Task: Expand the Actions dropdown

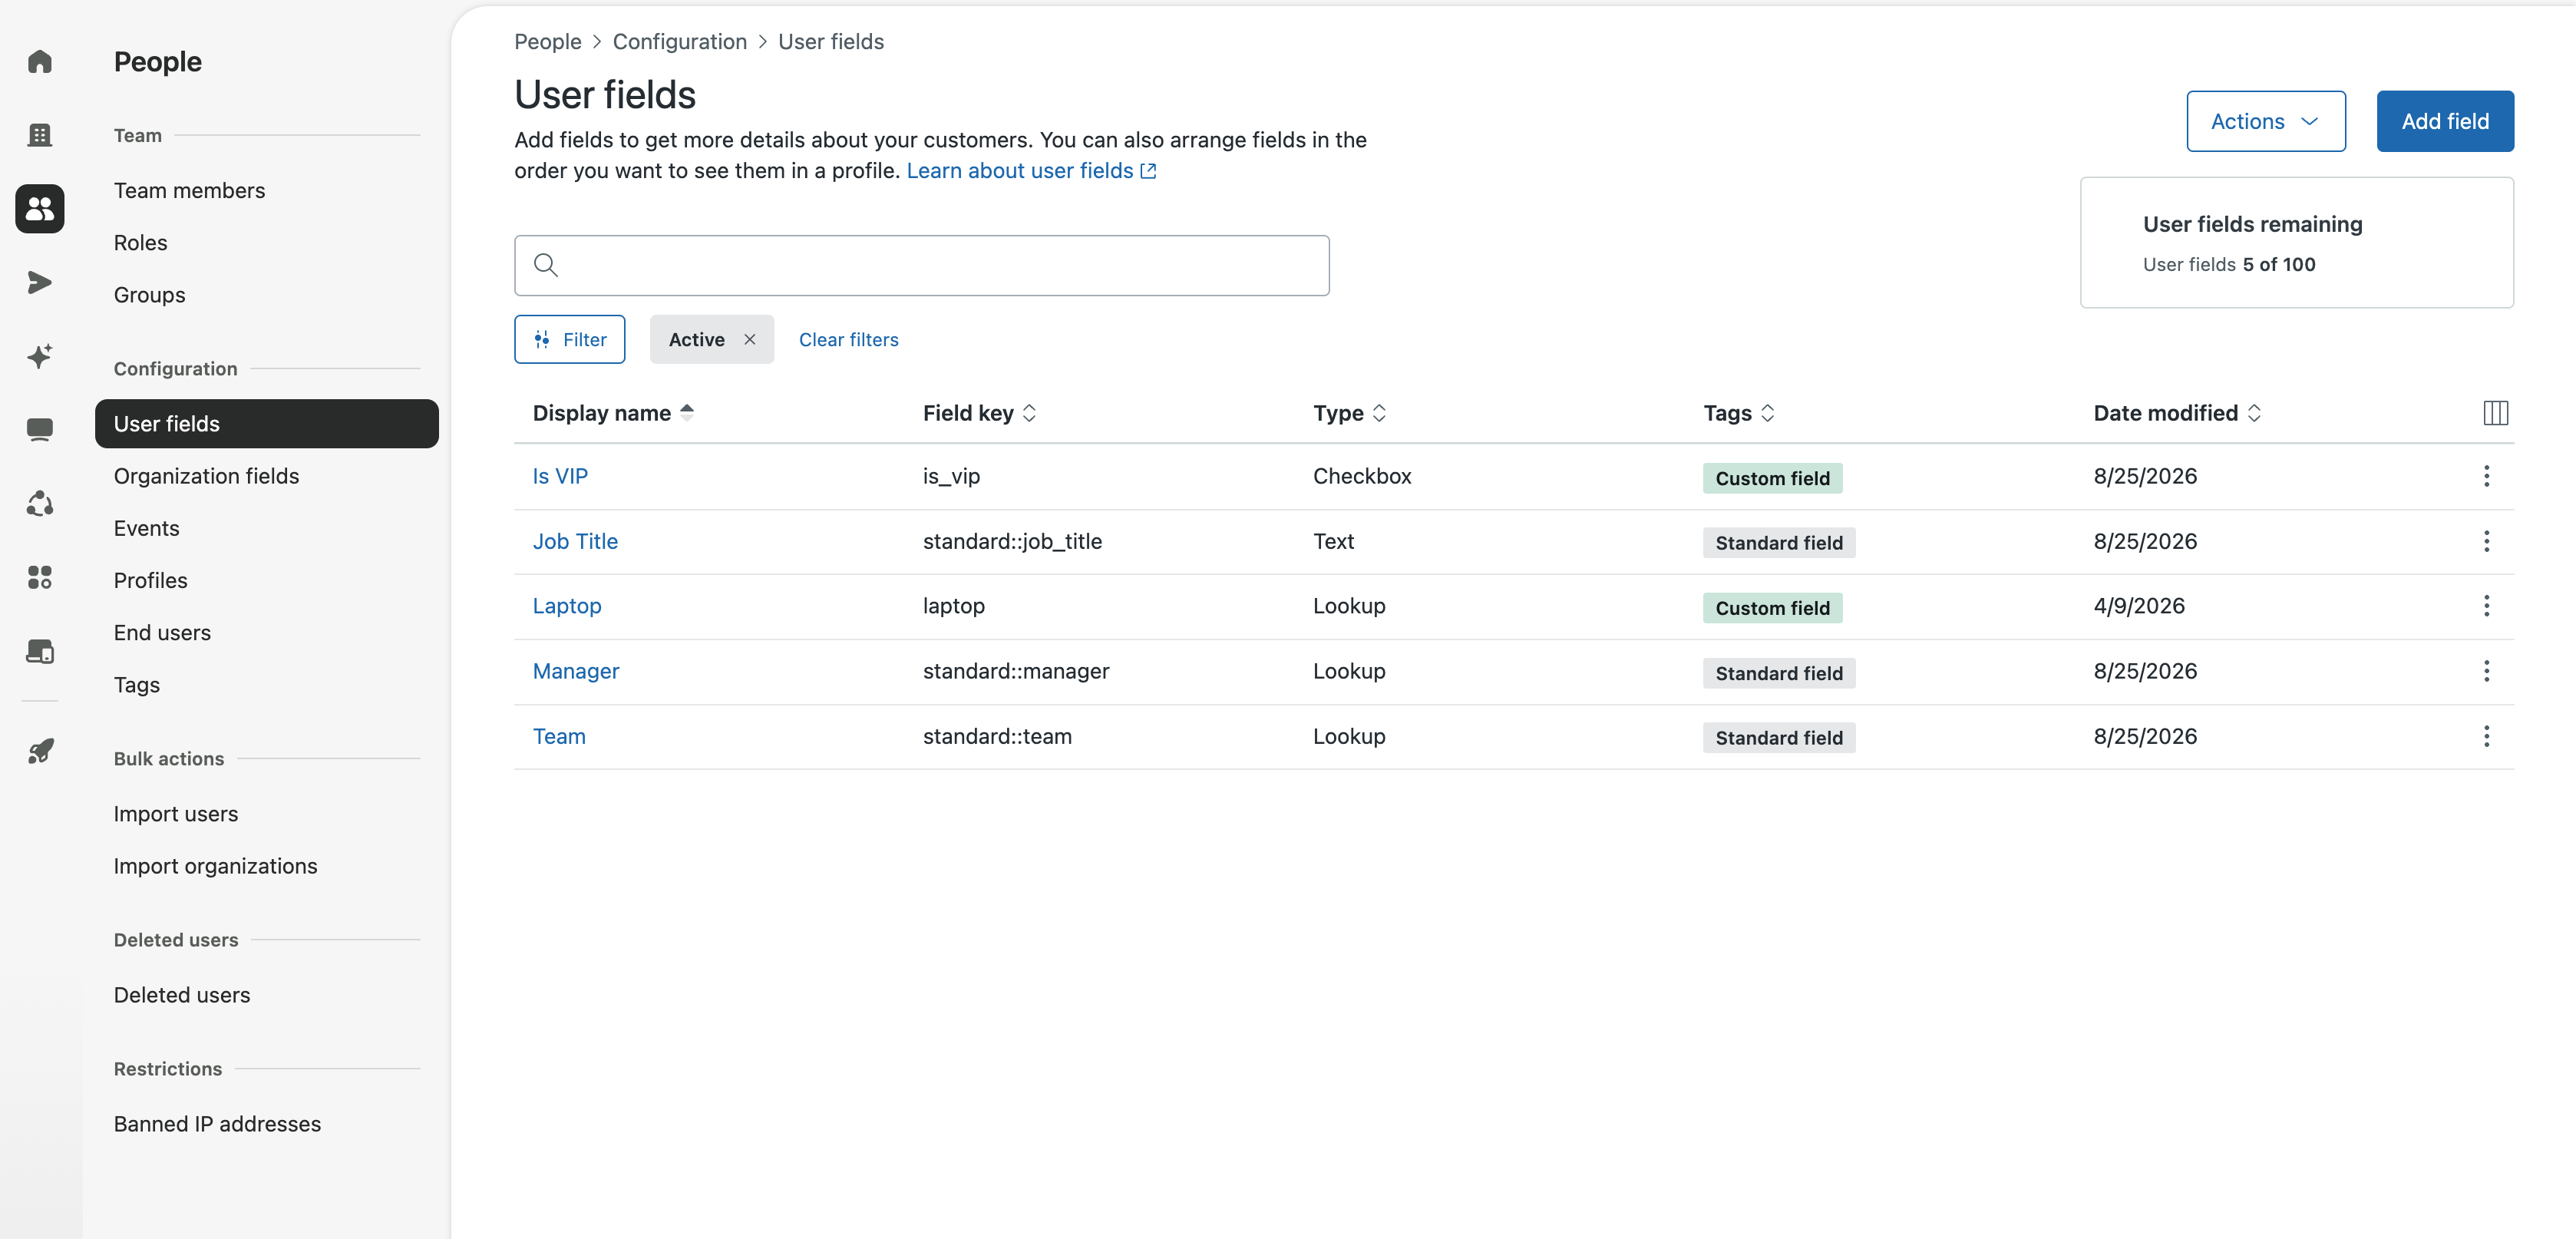Action: pos(2265,121)
